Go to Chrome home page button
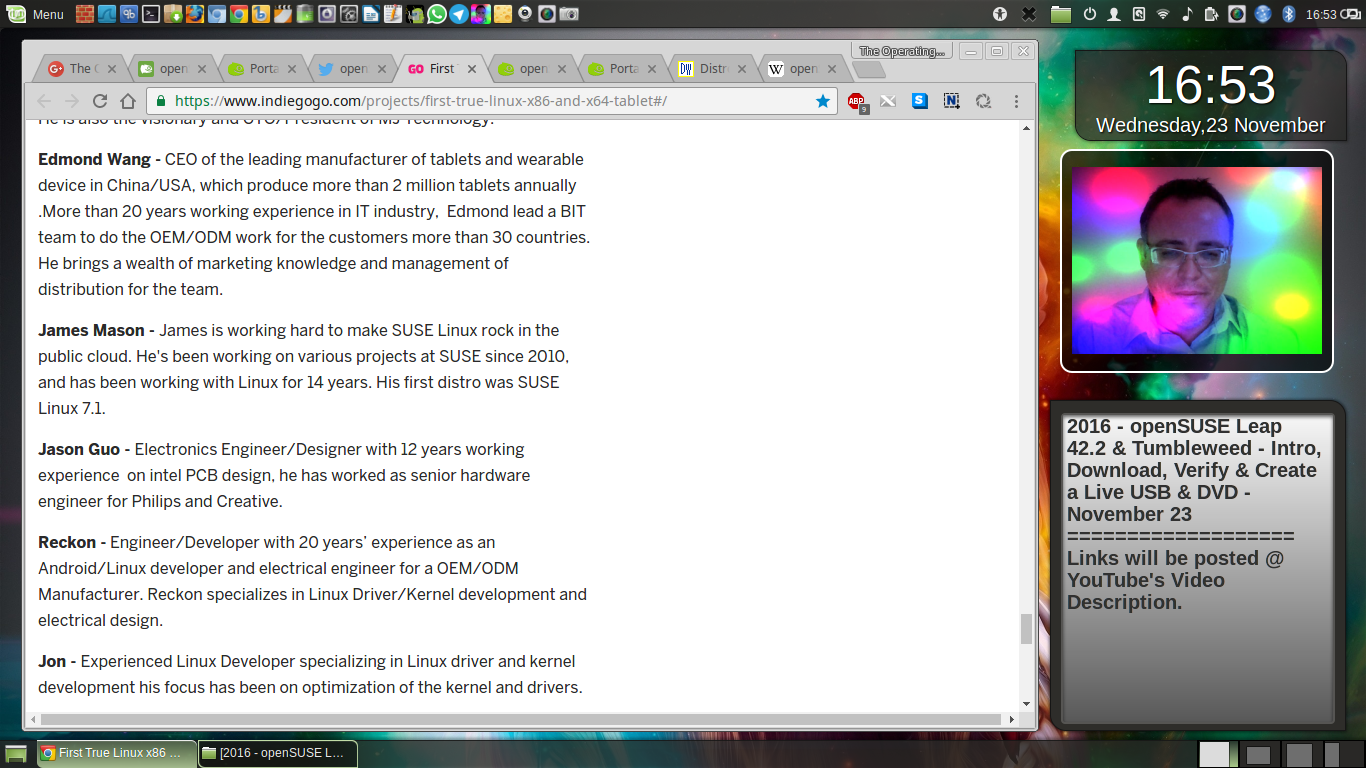The height and width of the screenshot is (768, 1366). click(128, 101)
